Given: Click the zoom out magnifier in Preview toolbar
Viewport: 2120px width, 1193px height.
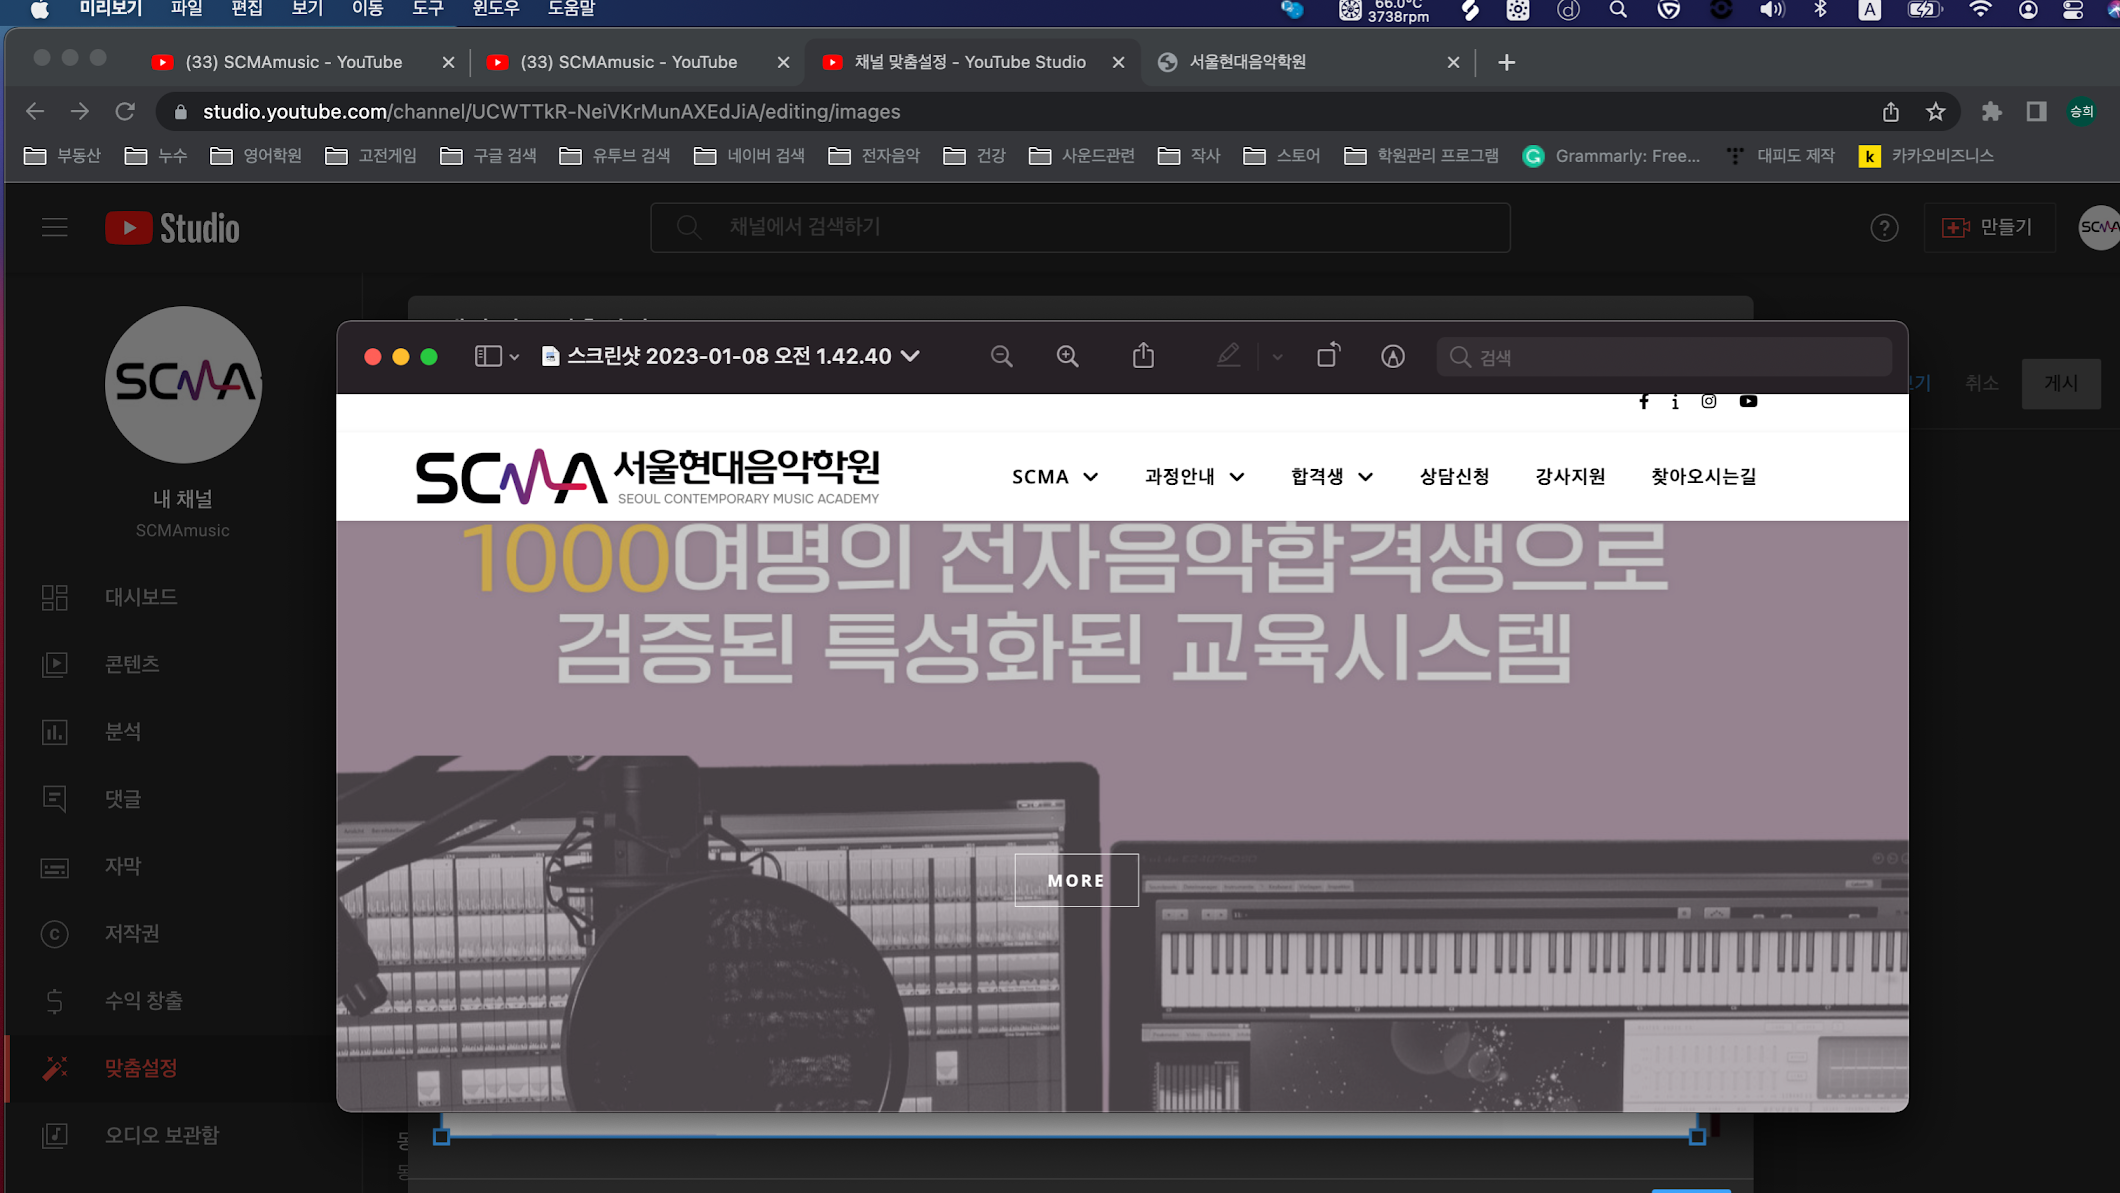Looking at the screenshot, I should [x=1001, y=357].
